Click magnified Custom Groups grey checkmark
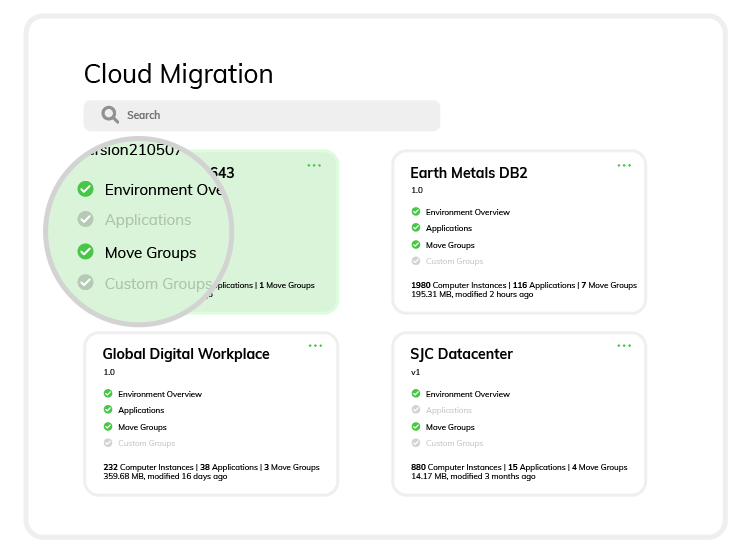Viewport: 748px width, 551px height. tap(85, 282)
